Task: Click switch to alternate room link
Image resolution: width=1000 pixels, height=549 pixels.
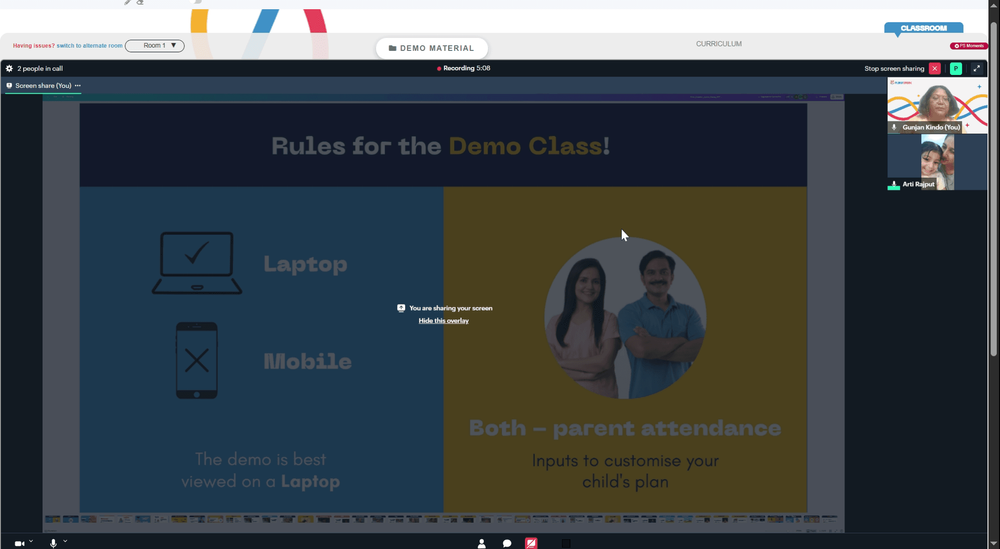Action: [x=89, y=45]
